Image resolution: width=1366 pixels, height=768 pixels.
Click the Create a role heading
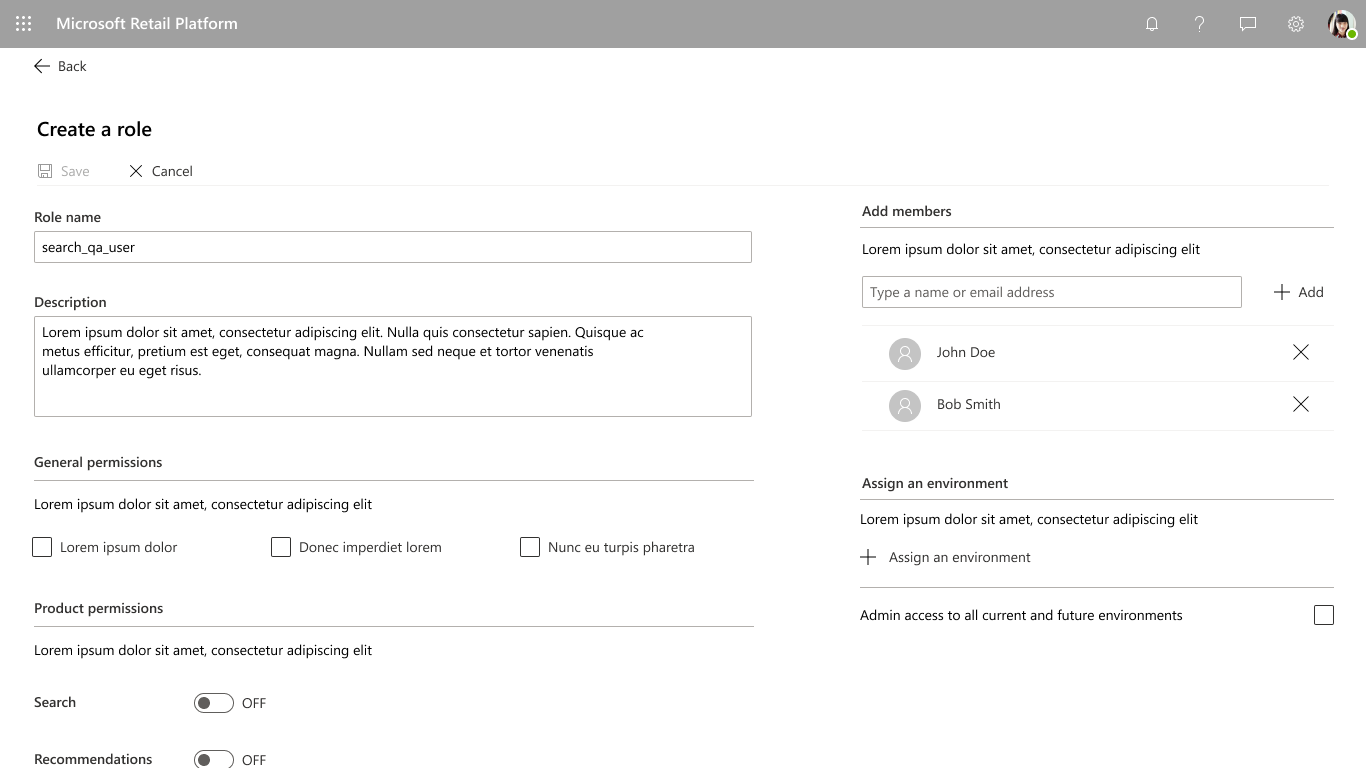(94, 129)
